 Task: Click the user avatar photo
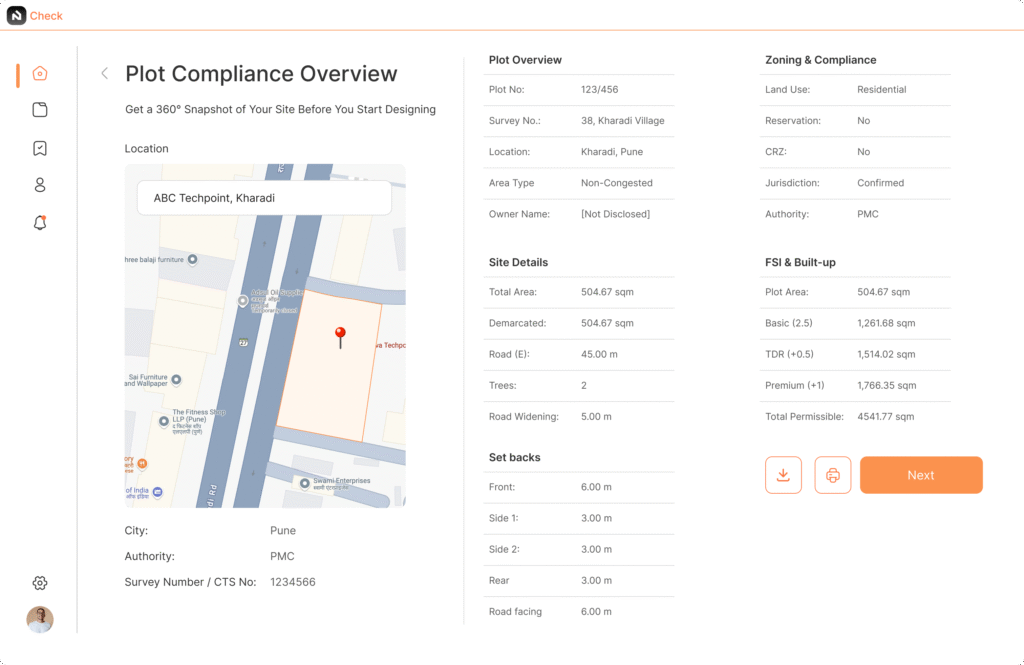(x=40, y=620)
